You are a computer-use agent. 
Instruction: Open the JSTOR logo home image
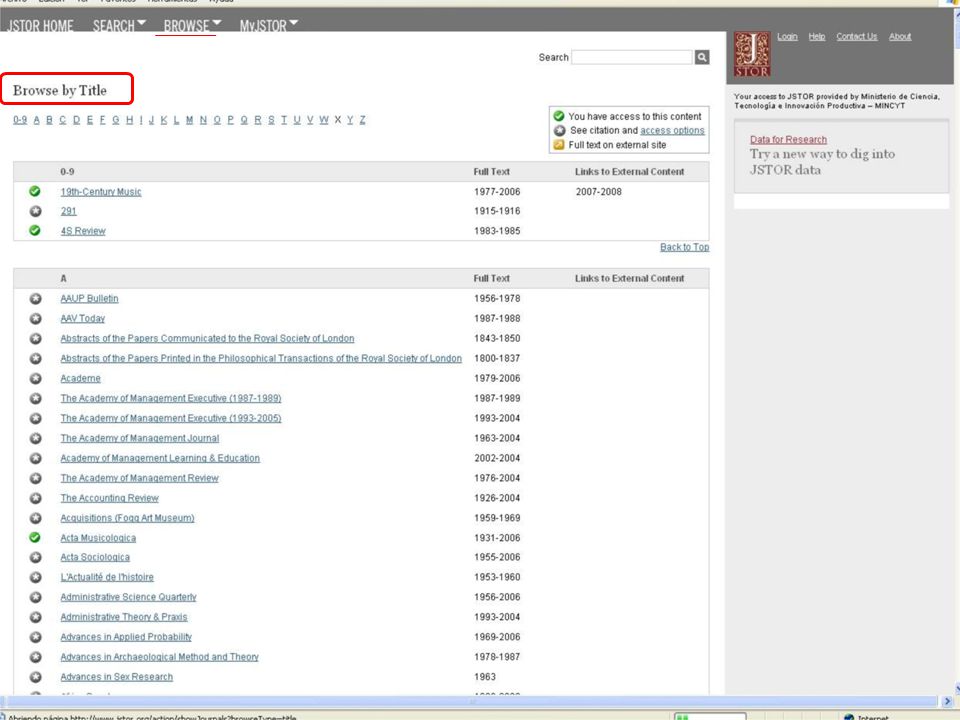coord(752,54)
